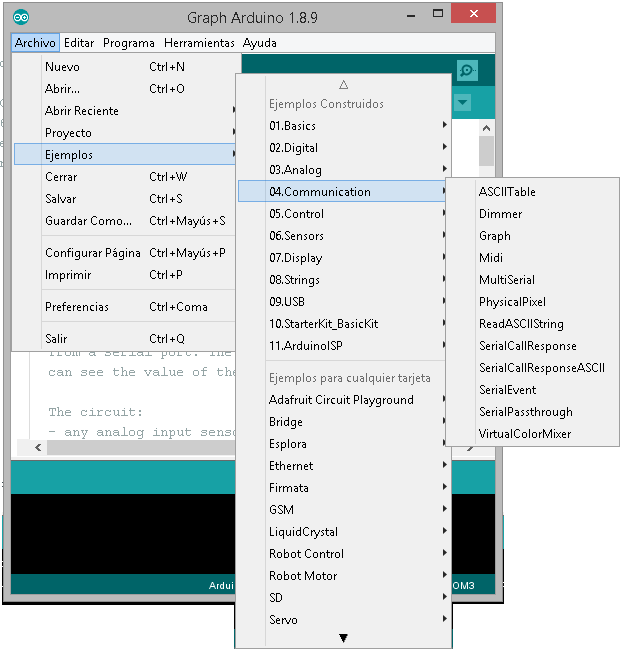The height and width of the screenshot is (653, 624).
Task: Click the downward scroll arrow below the examples list
Action: [x=343, y=638]
